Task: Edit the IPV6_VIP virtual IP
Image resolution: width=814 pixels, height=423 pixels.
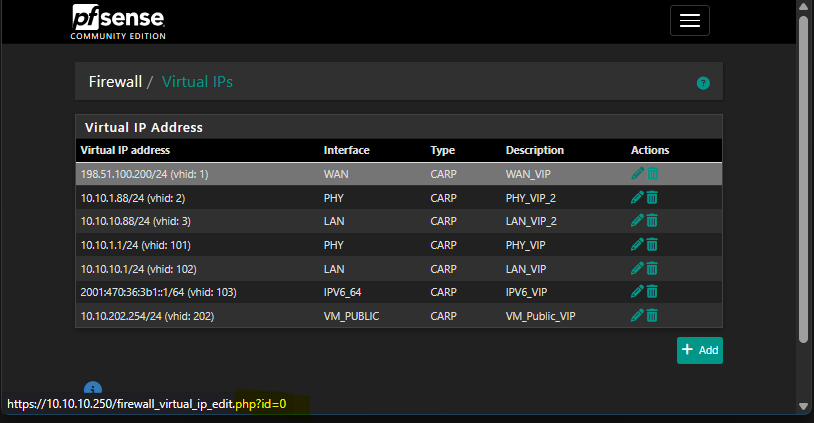Action: [x=637, y=292]
